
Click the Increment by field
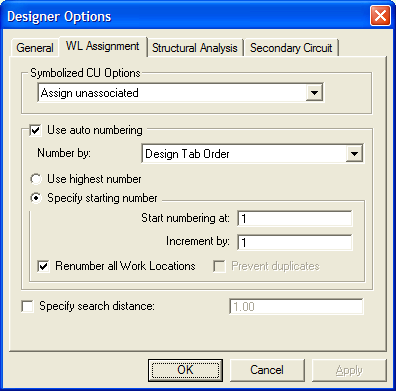(295, 242)
